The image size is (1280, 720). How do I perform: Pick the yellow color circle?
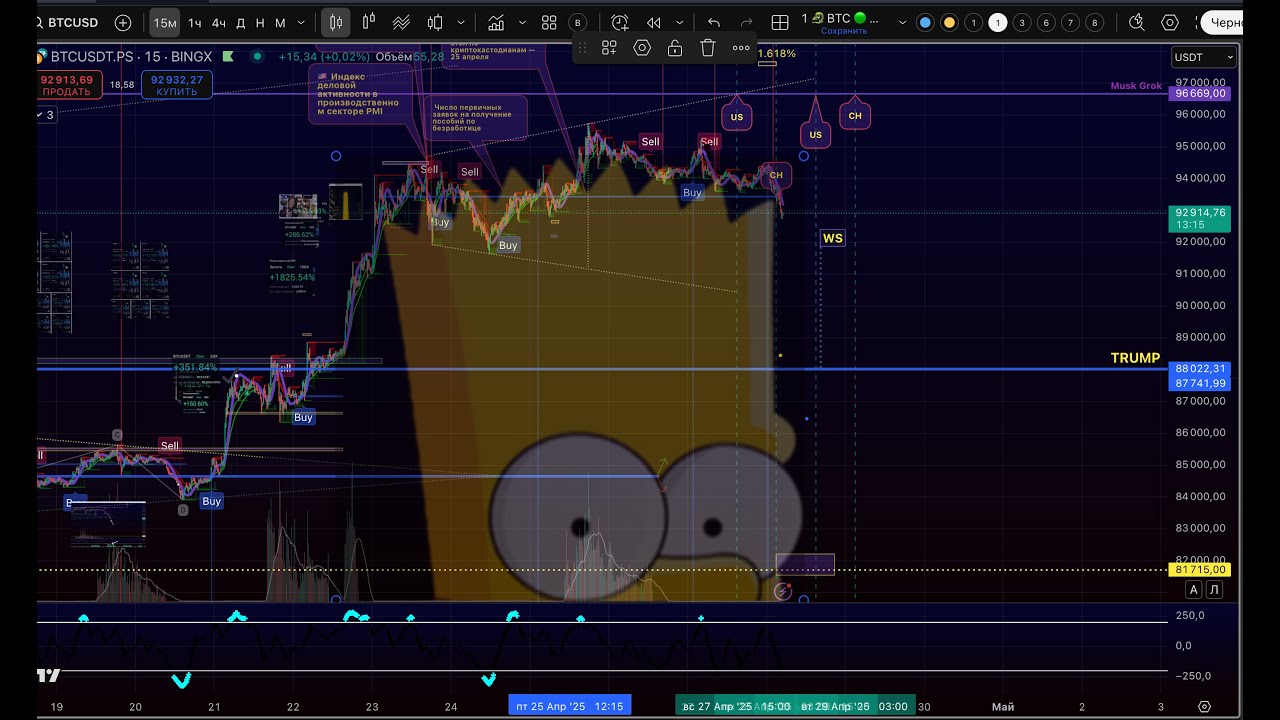click(x=949, y=22)
